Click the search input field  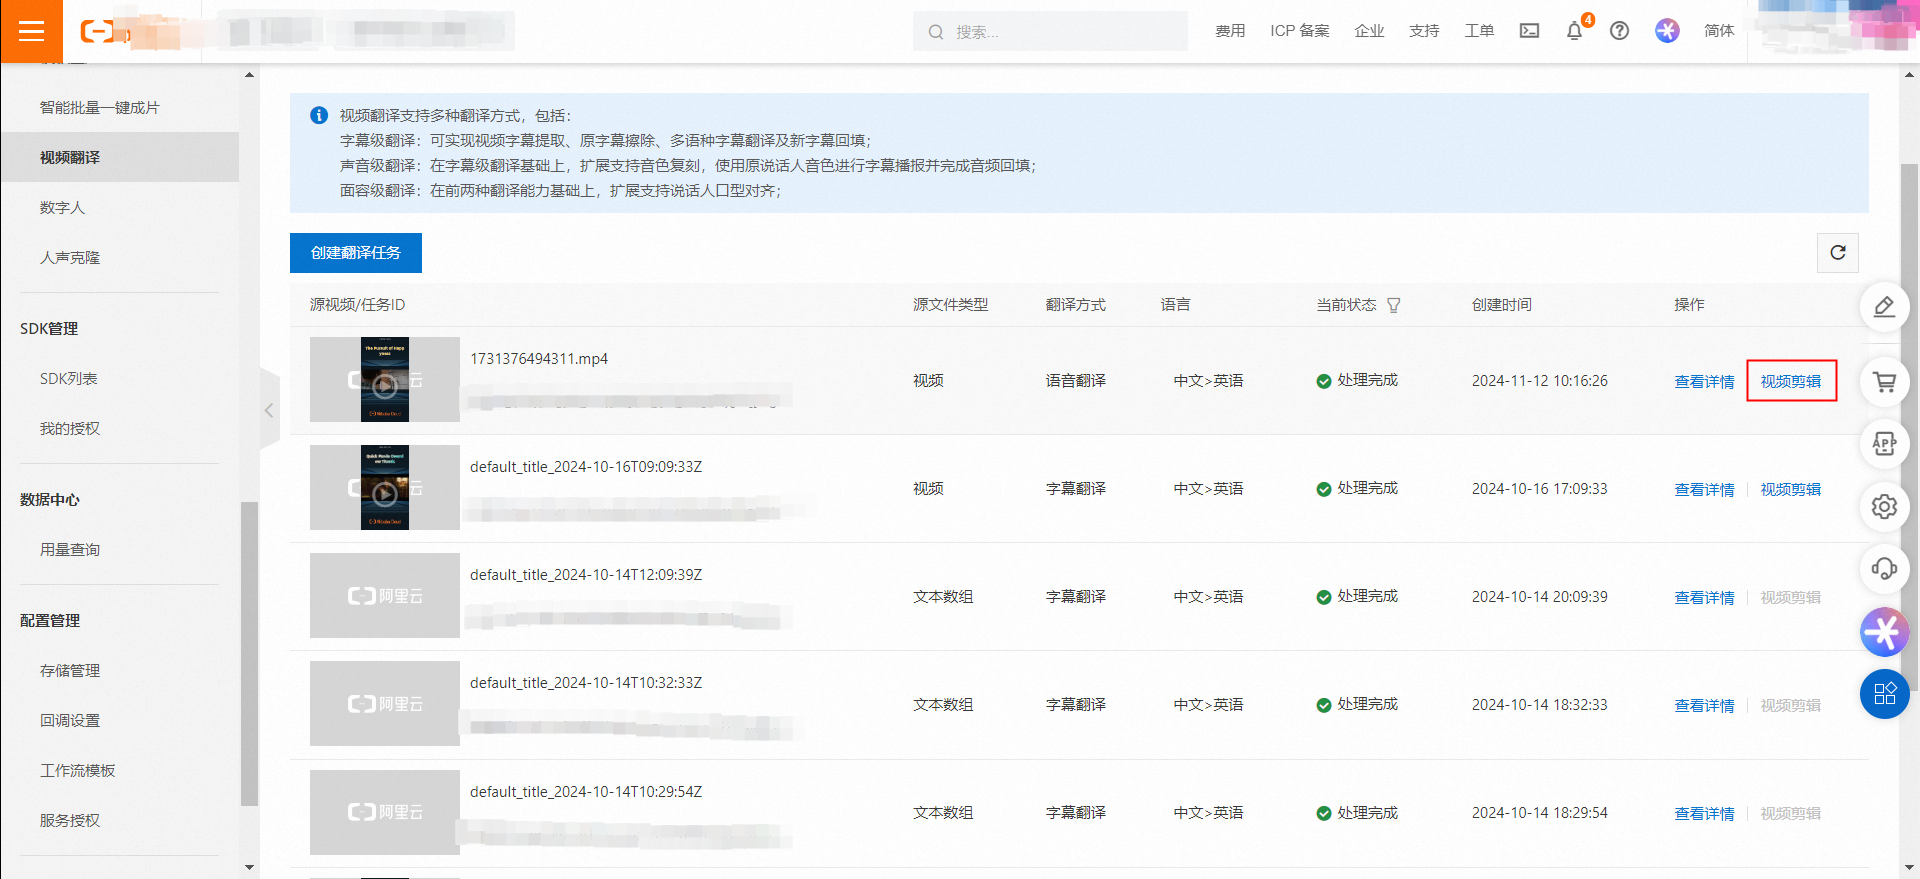[x=1050, y=32]
